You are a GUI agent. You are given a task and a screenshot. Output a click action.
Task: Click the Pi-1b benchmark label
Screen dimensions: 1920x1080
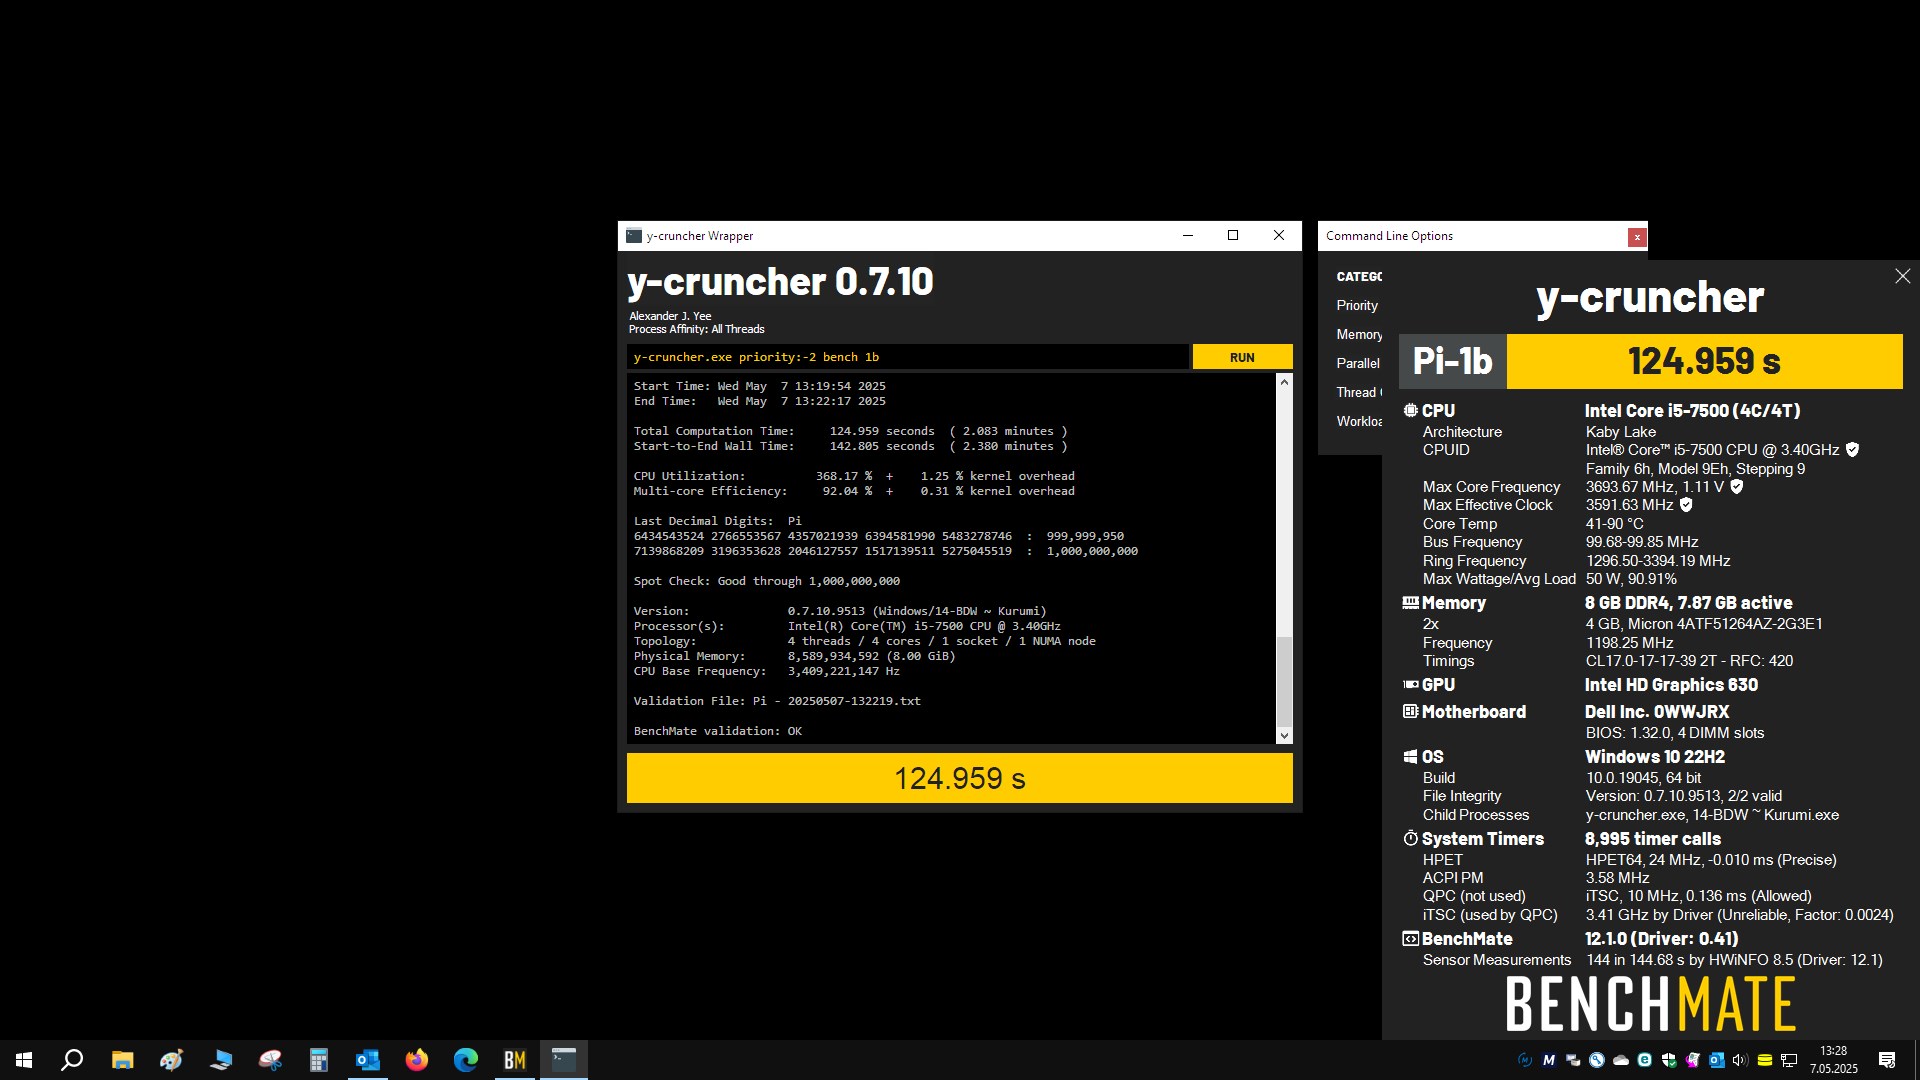(x=1452, y=361)
